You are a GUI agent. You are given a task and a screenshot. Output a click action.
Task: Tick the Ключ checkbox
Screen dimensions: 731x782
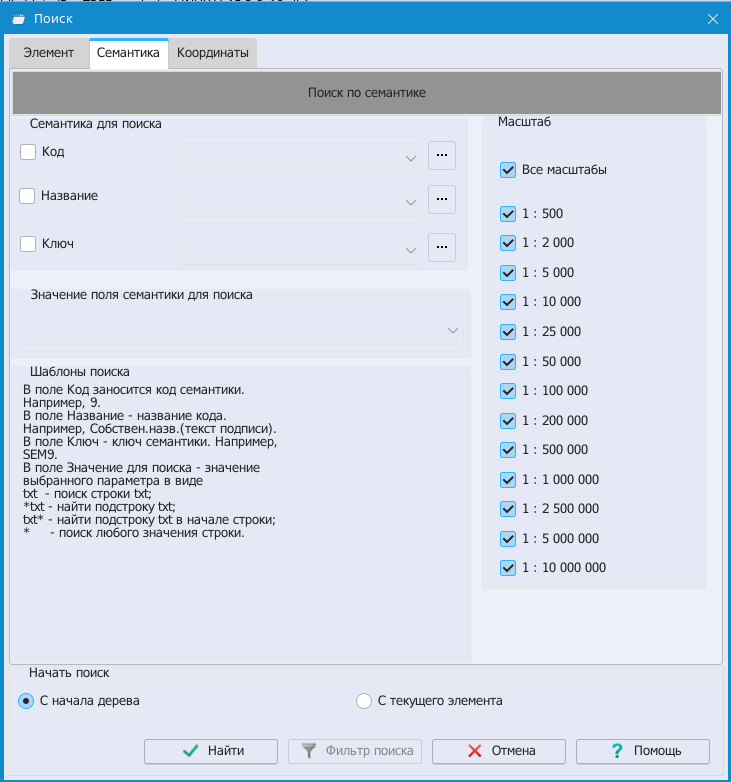pos(28,243)
